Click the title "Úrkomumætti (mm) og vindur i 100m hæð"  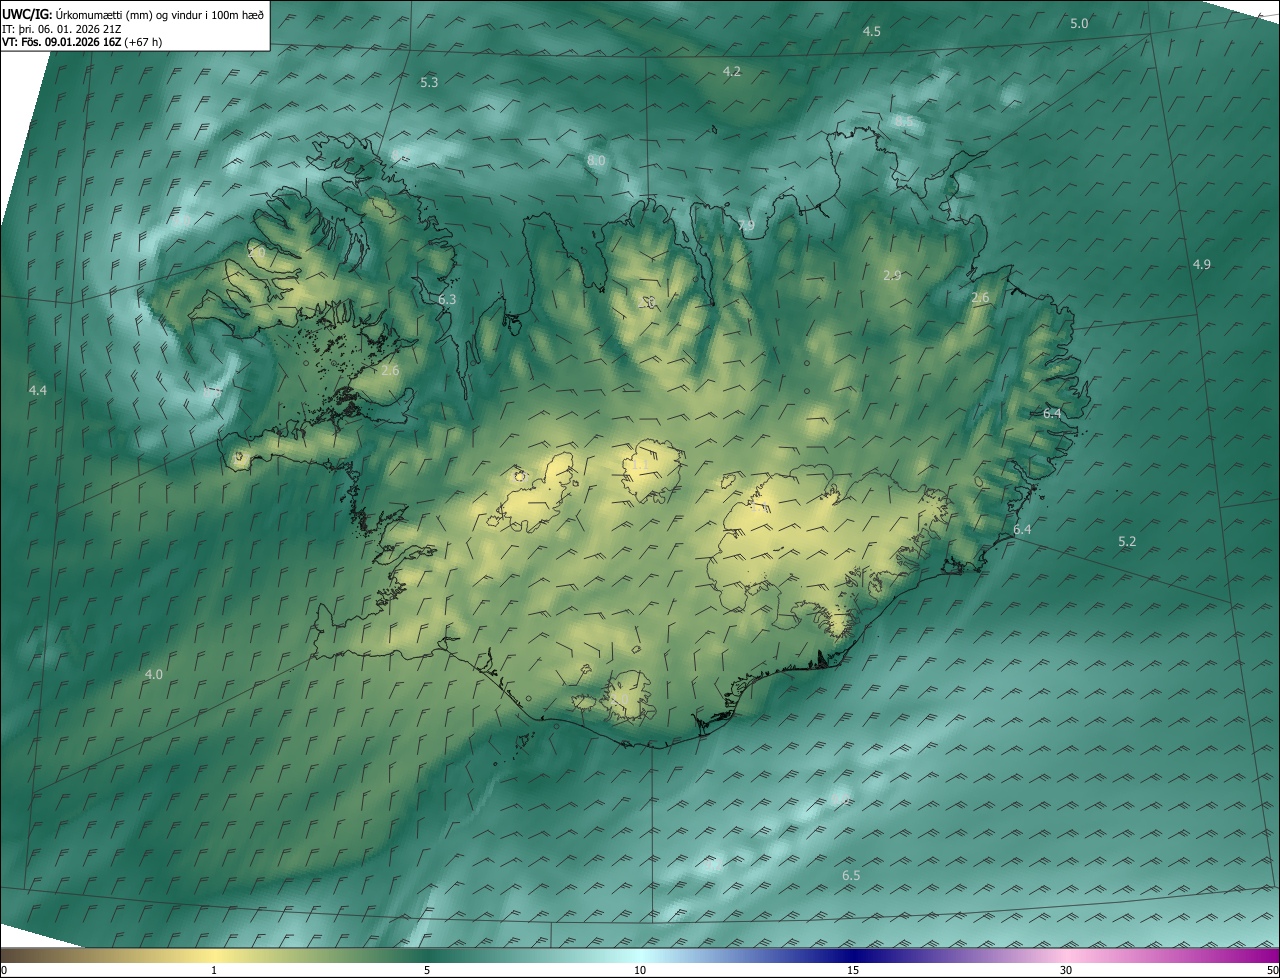(160, 14)
